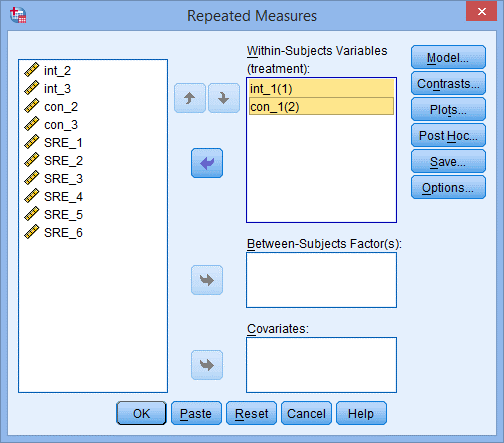The height and width of the screenshot is (443, 504).
Task: Open the Post Hoc... dialog
Action: point(448,135)
